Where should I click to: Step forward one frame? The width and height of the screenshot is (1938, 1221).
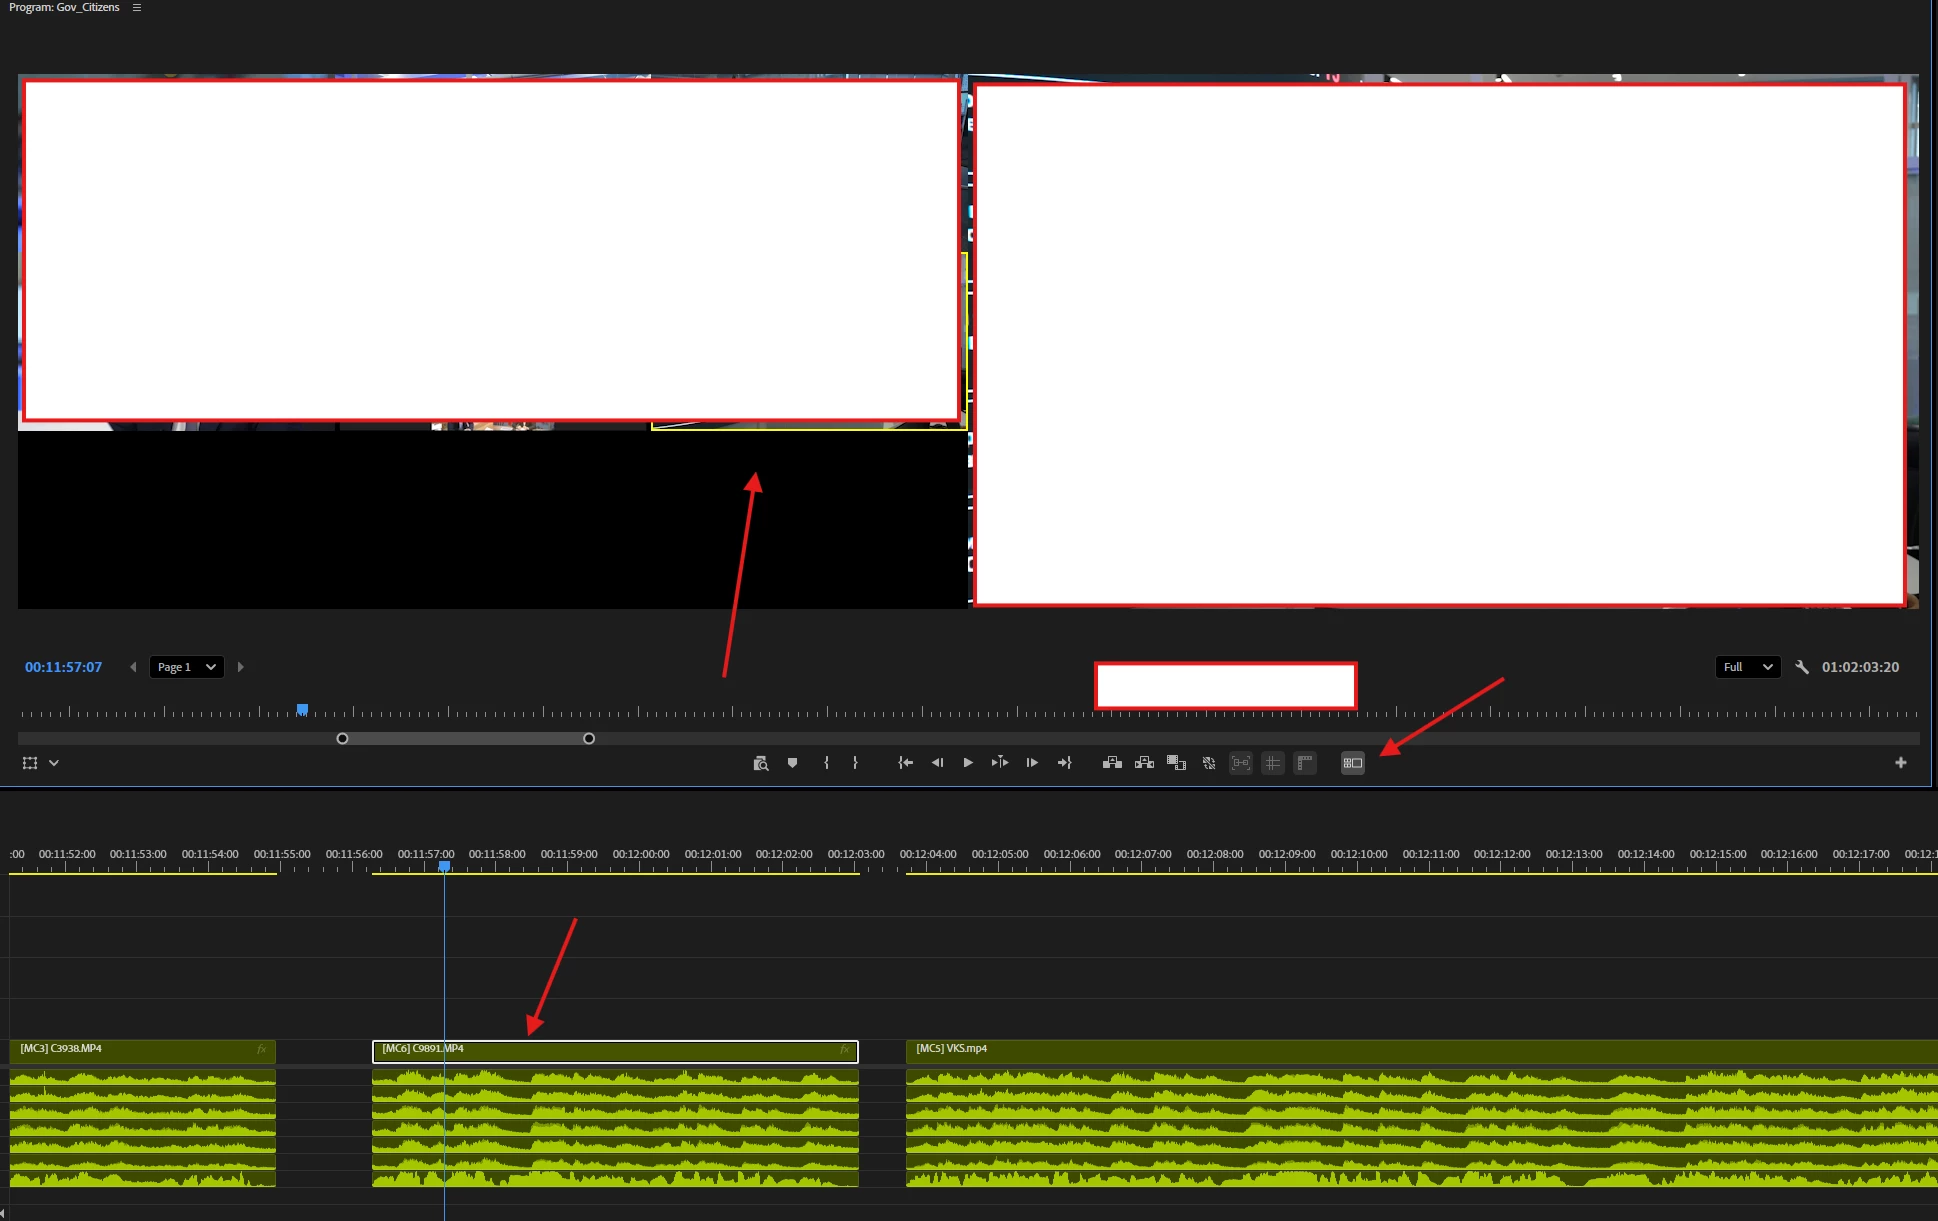pyautogui.click(x=1032, y=763)
